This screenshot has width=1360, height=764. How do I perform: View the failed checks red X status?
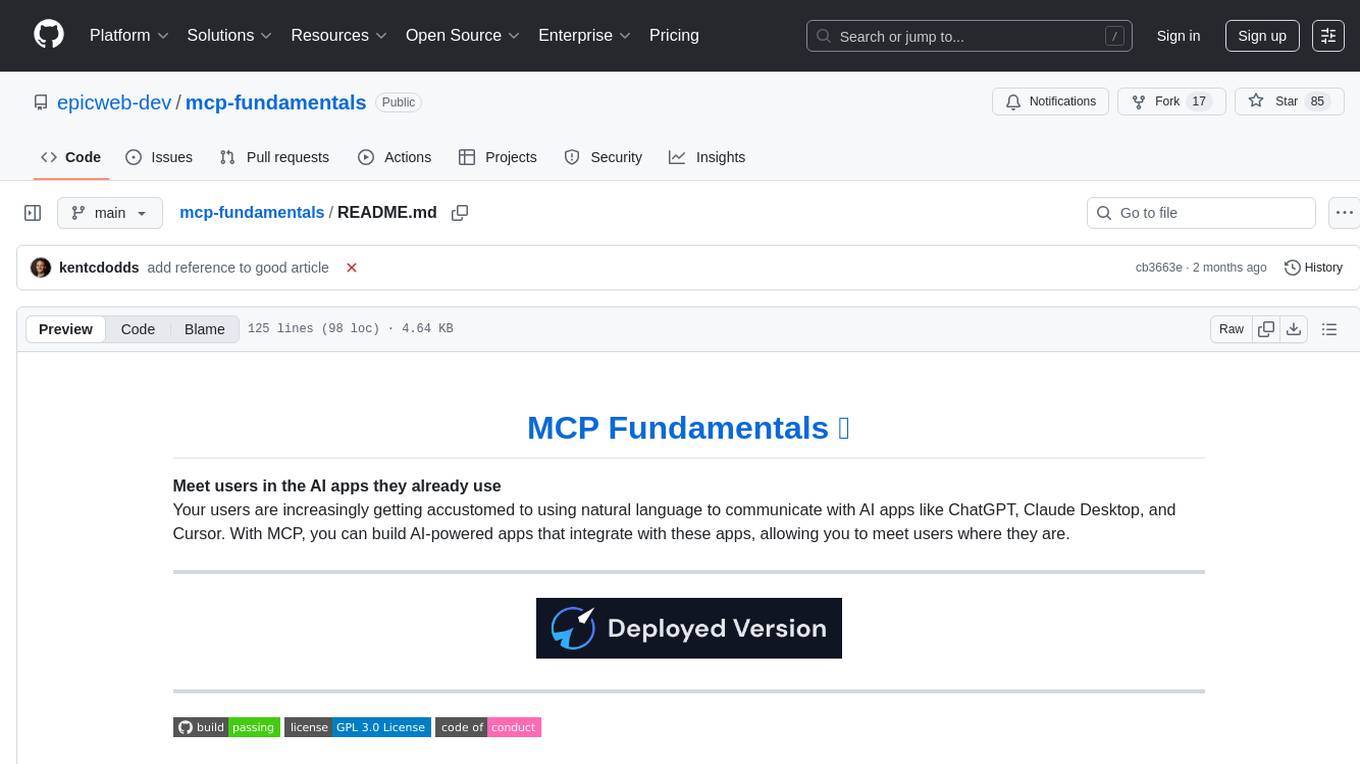tap(351, 268)
